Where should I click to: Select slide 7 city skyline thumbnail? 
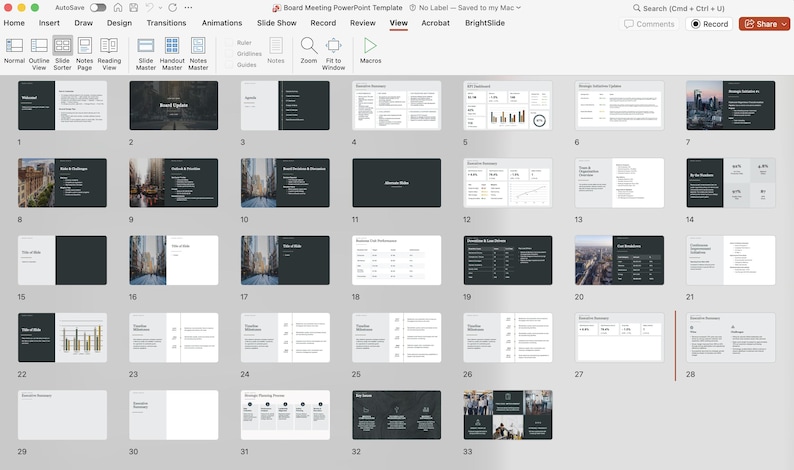[x=731, y=105]
